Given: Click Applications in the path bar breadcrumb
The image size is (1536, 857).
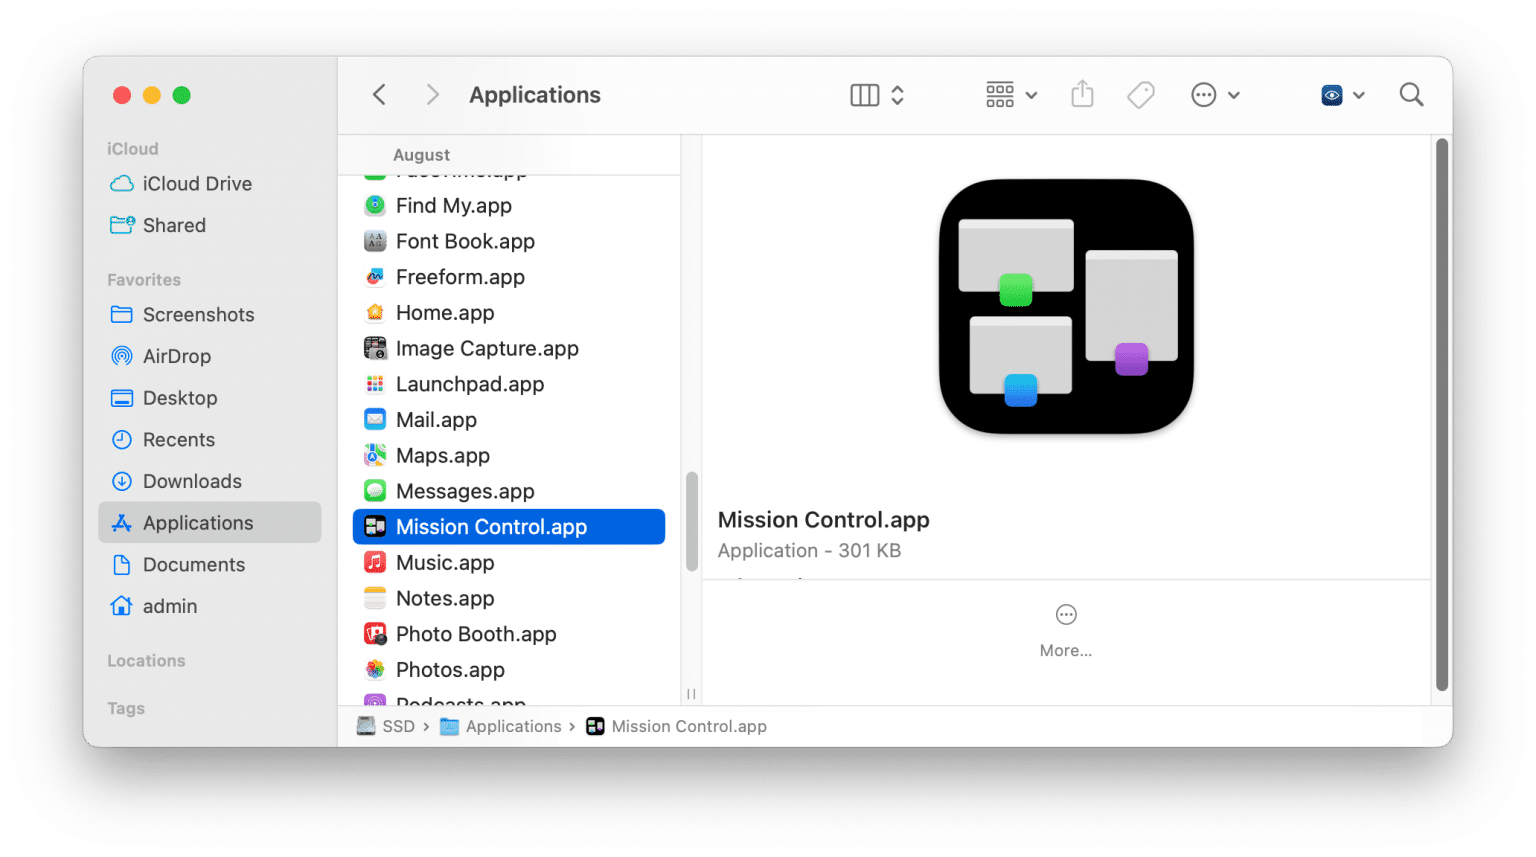Looking at the screenshot, I should [x=513, y=726].
